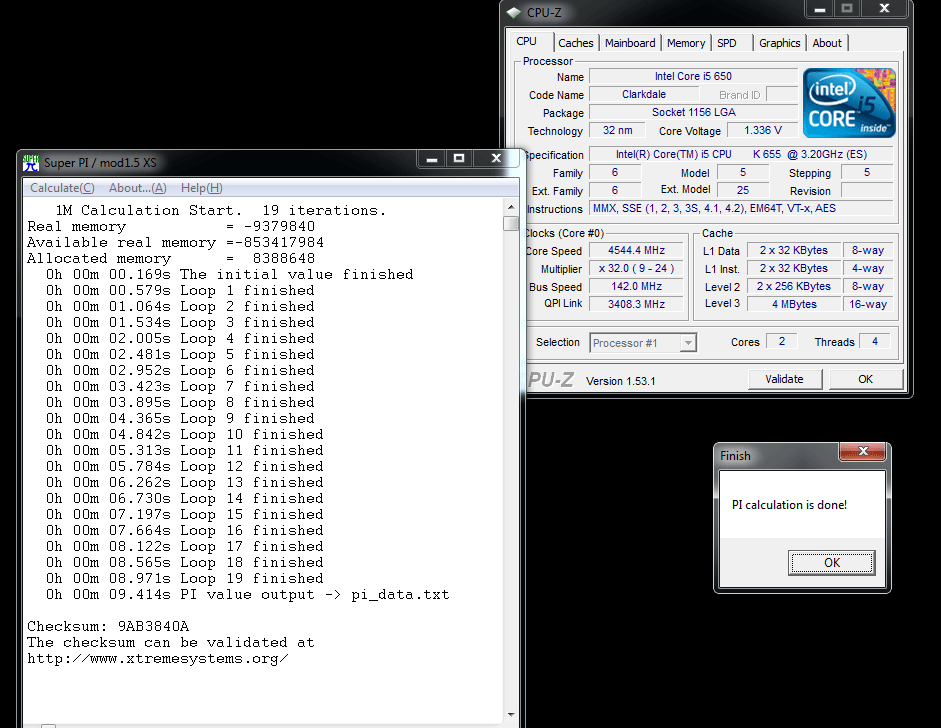This screenshot has width=941, height=728.
Task: Click the Level 3 value '4 MBytes'
Action: (x=793, y=304)
